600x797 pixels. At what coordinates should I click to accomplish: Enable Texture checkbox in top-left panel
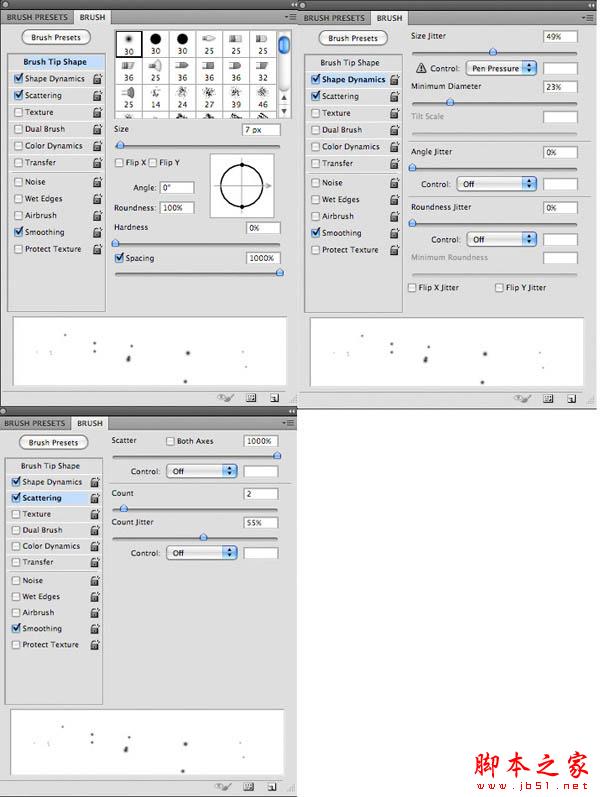point(19,112)
